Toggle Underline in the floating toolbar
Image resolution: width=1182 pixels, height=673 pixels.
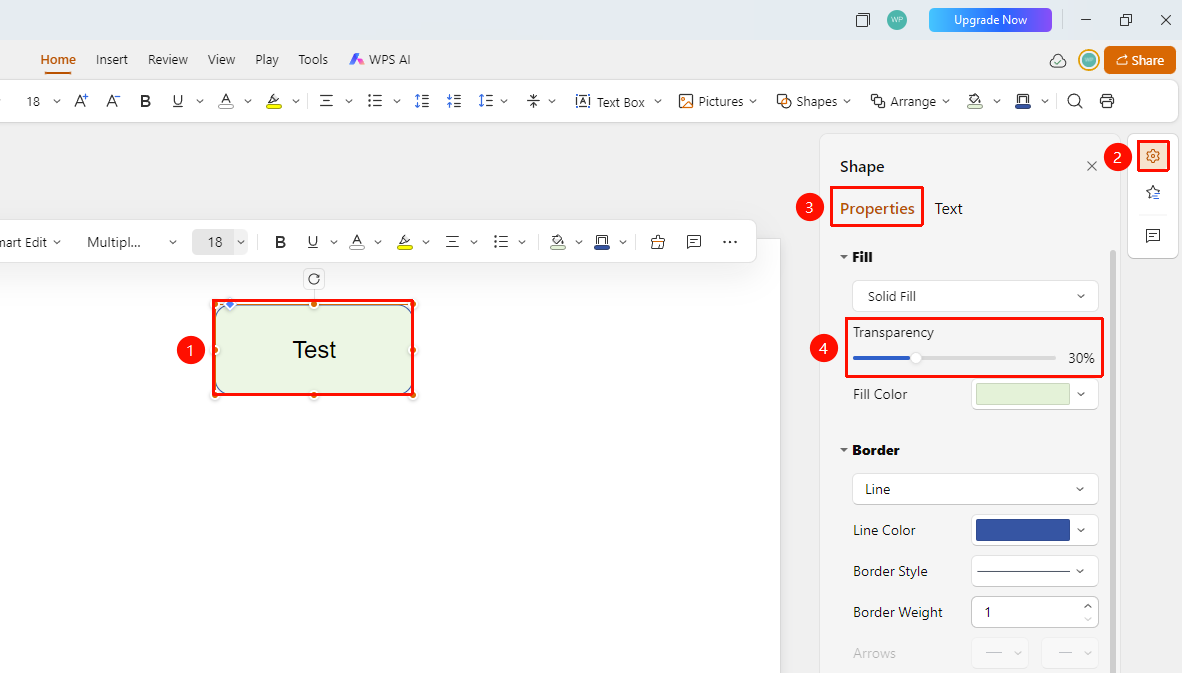[x=313, y=242]
